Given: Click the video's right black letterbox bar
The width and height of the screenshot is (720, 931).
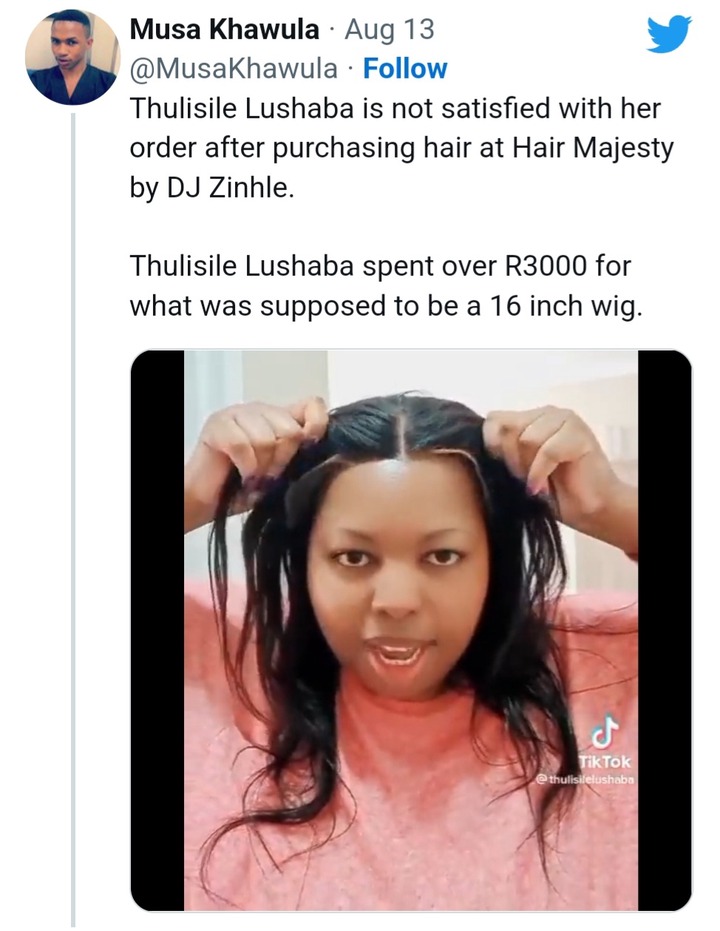Looking at the screenshot, I should point(665,630).
